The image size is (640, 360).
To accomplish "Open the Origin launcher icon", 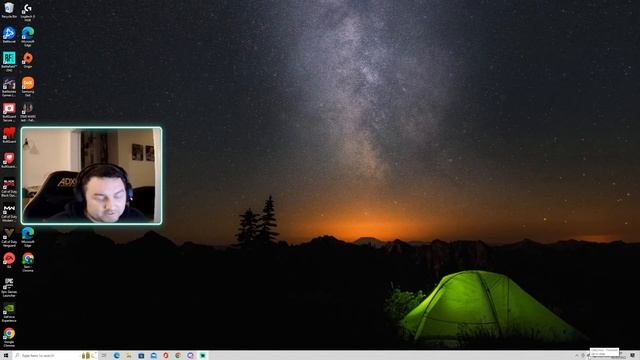I will (28, 60).
